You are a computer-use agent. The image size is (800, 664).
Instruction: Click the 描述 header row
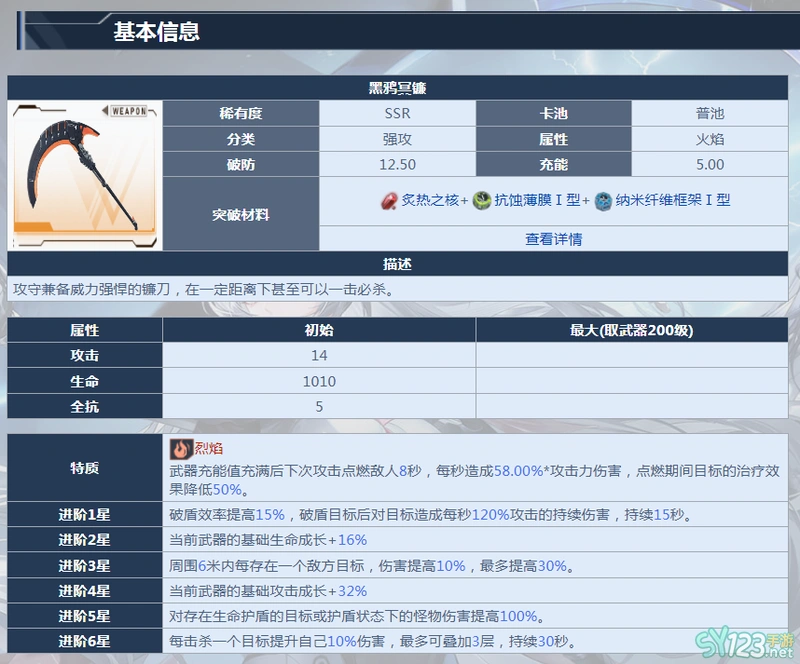[397, 264]
